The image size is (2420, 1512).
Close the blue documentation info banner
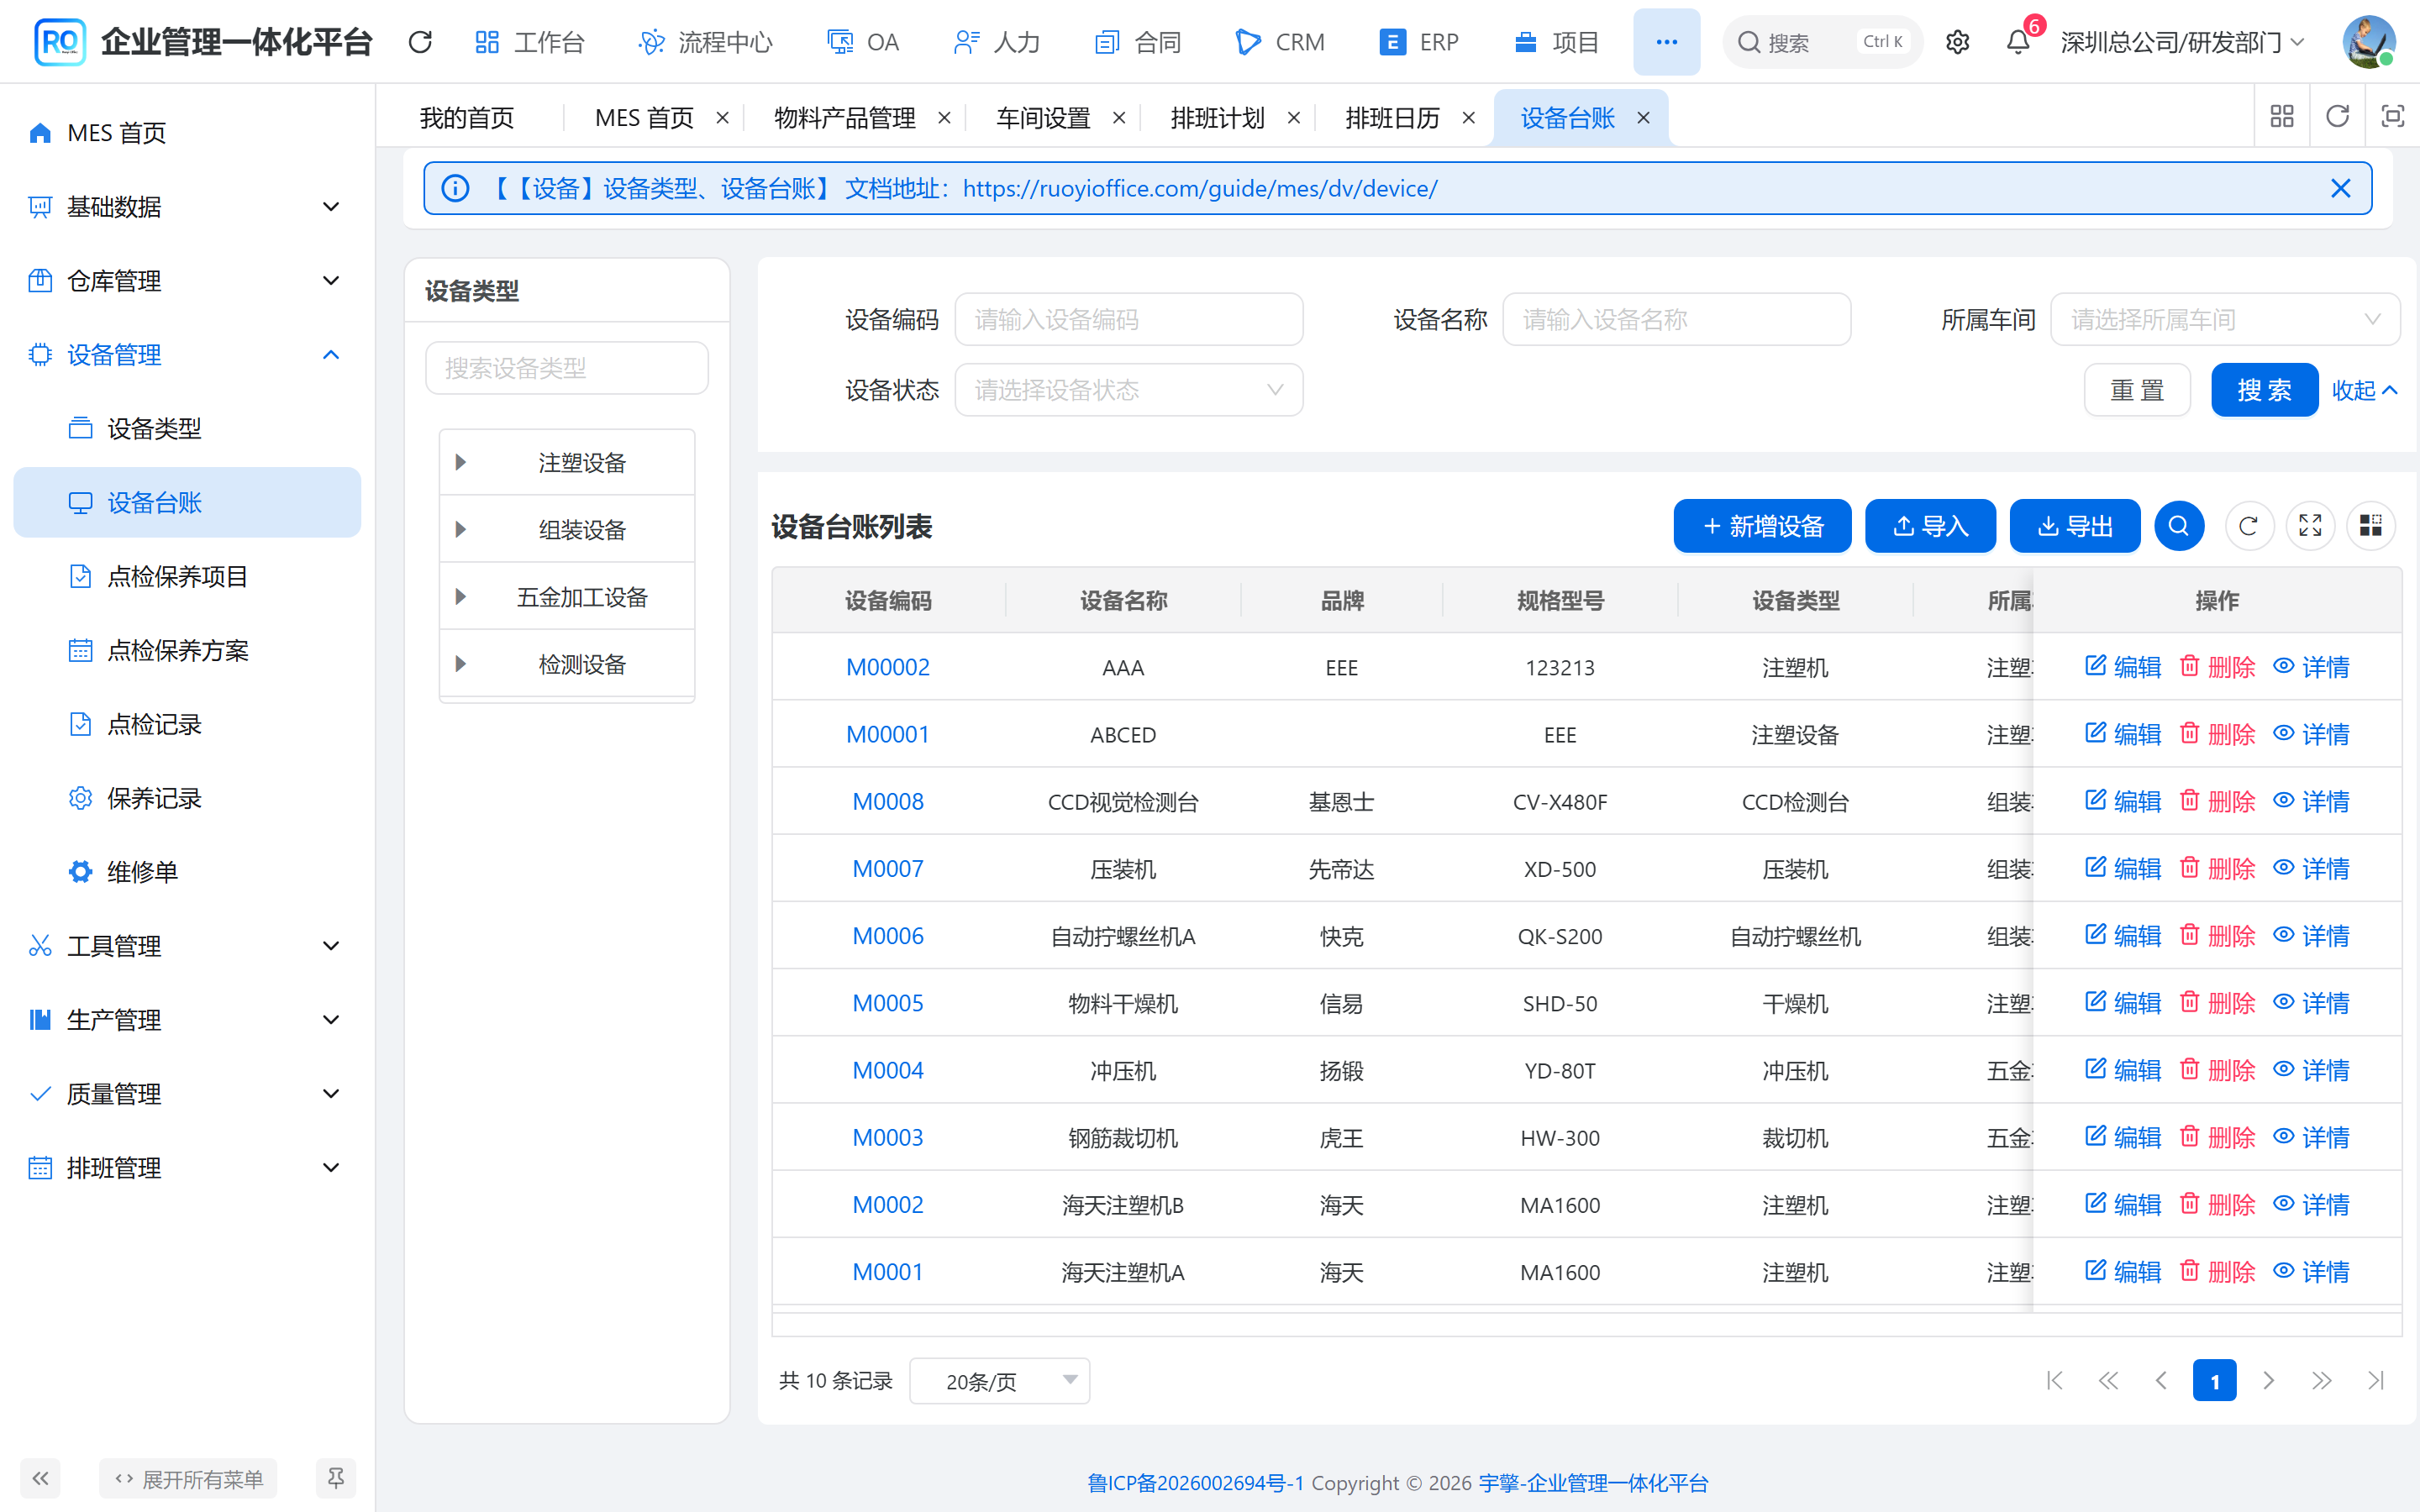pos(2340,188)
